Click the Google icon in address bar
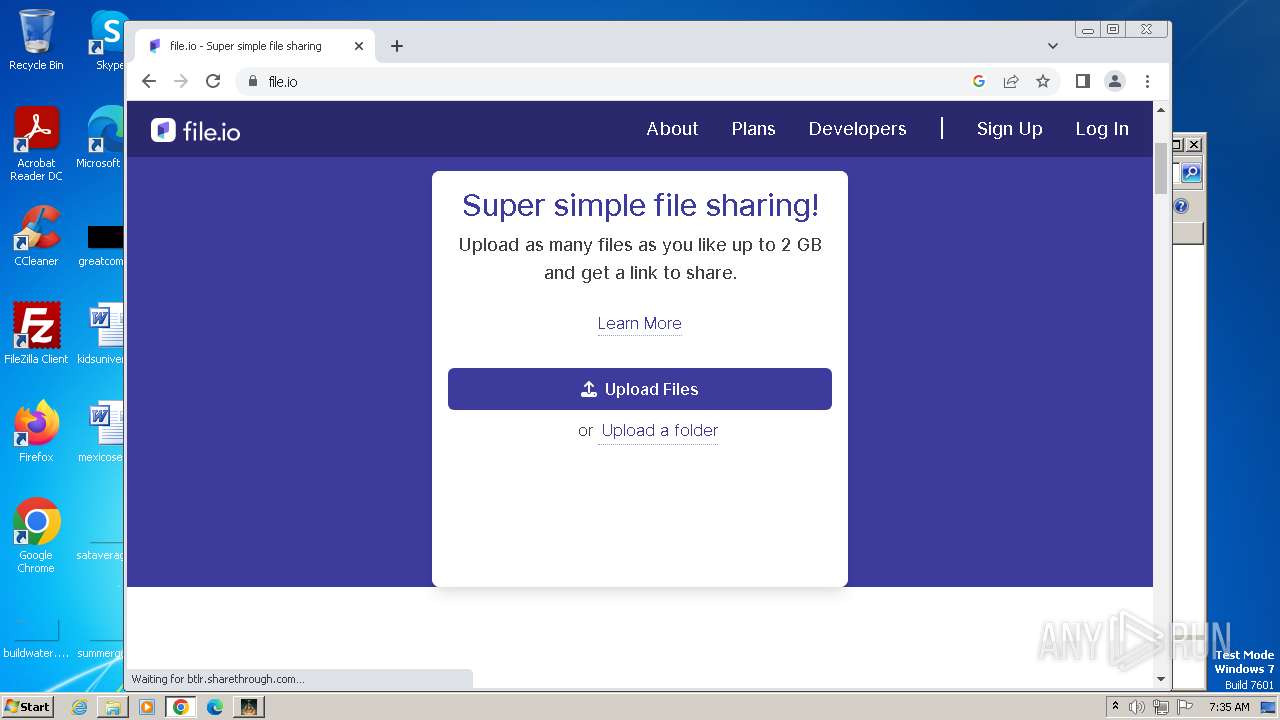 tap(979, 81)
